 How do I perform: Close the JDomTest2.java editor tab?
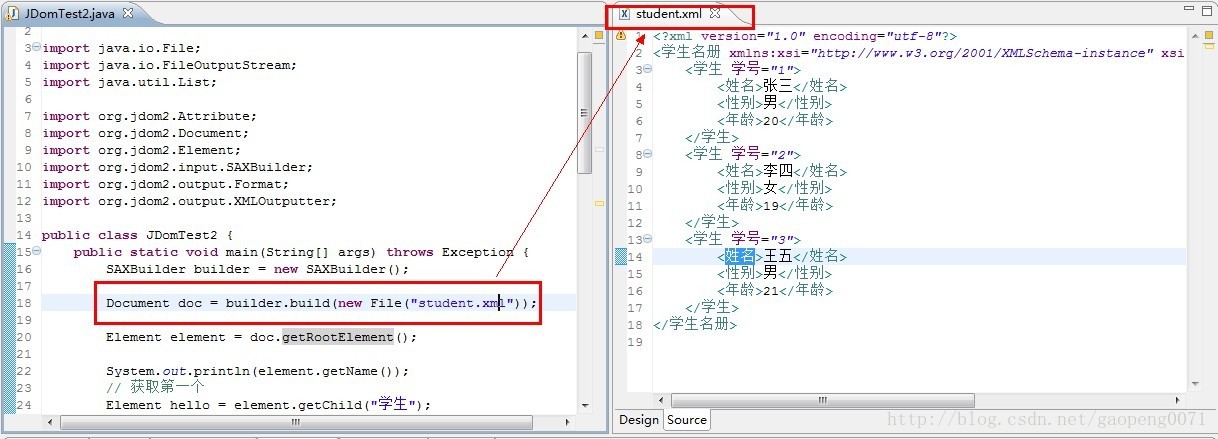tap(127, 13)
